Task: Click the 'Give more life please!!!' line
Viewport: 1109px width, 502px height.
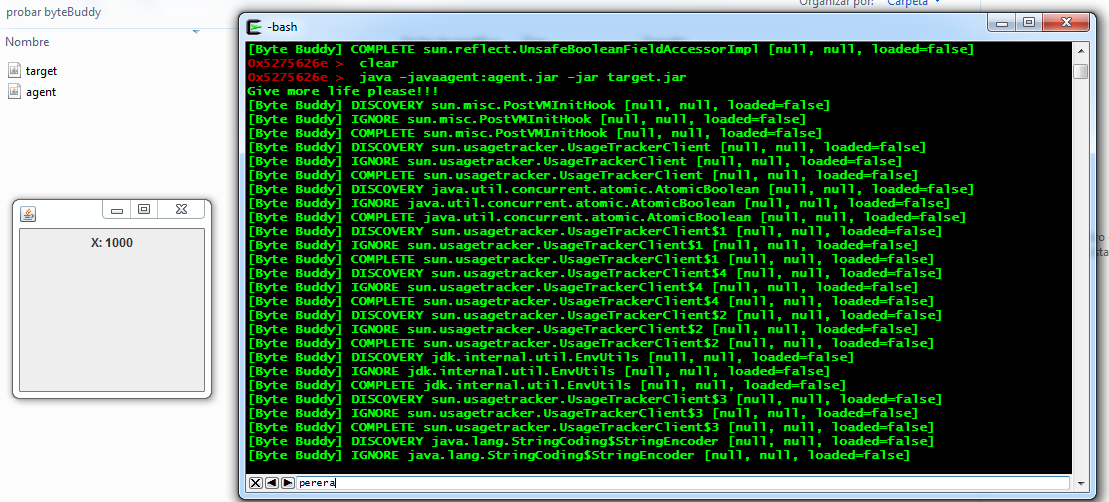Action: point(343,91)
